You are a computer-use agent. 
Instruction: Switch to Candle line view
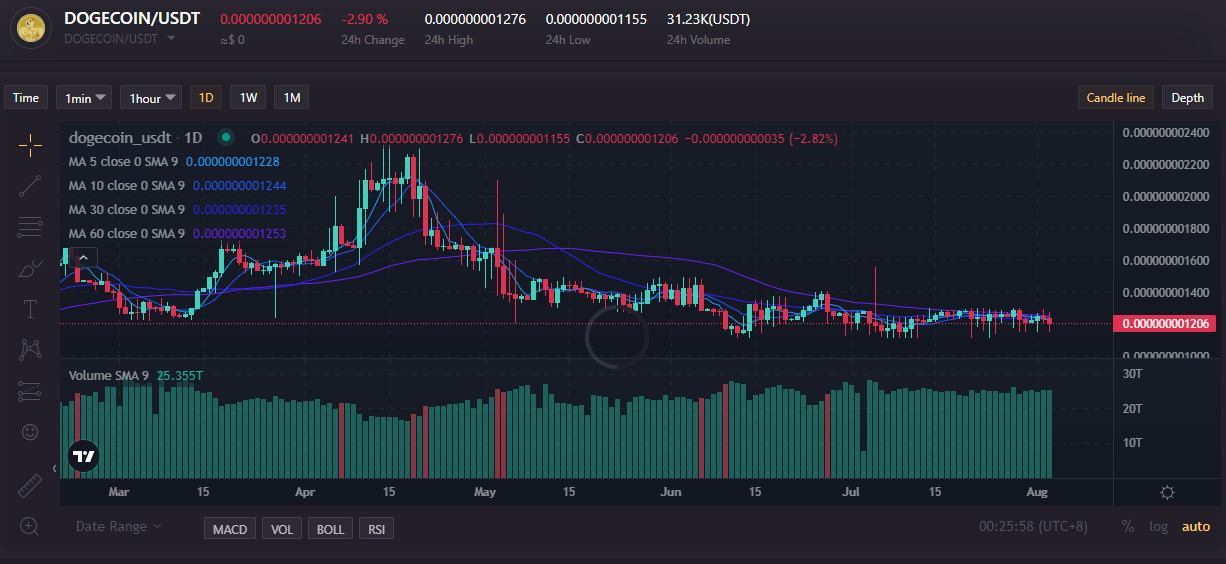(x=1116, y=97)
